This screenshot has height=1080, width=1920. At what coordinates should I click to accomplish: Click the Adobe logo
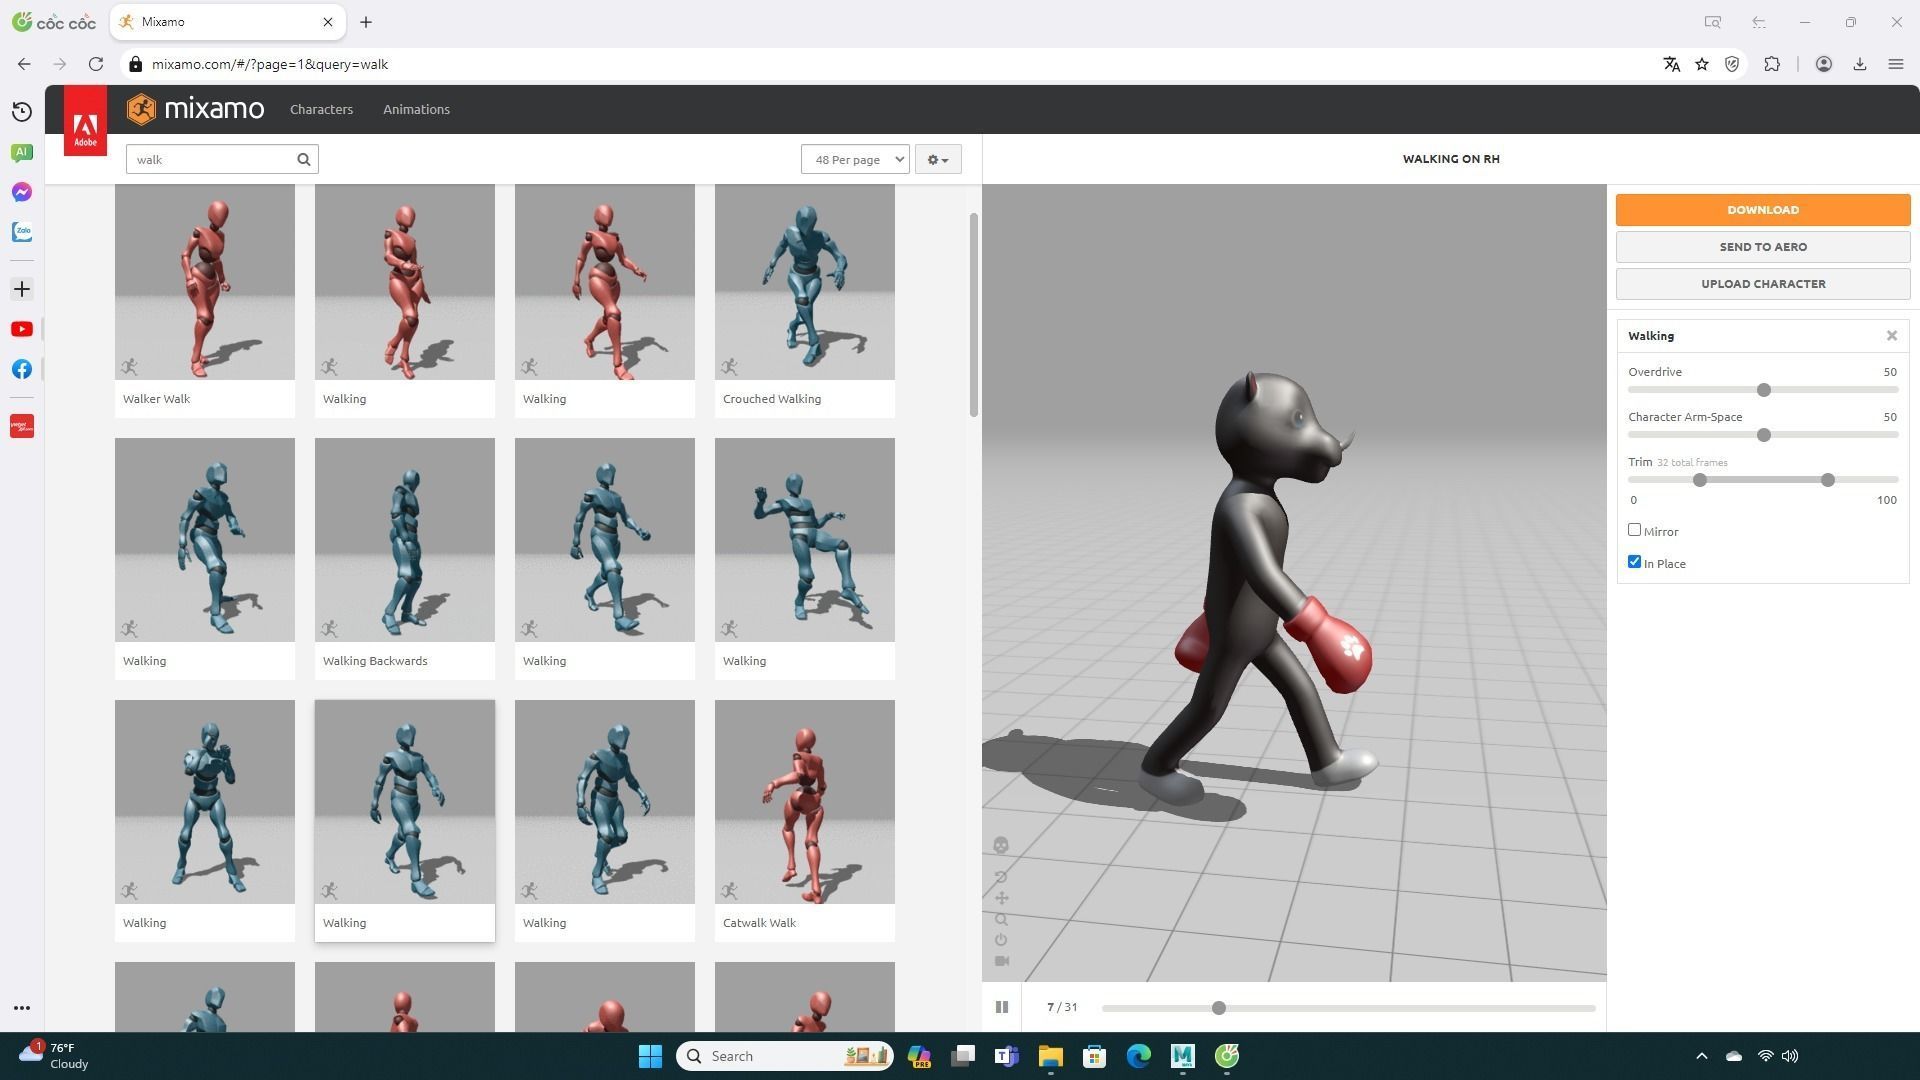85,120
